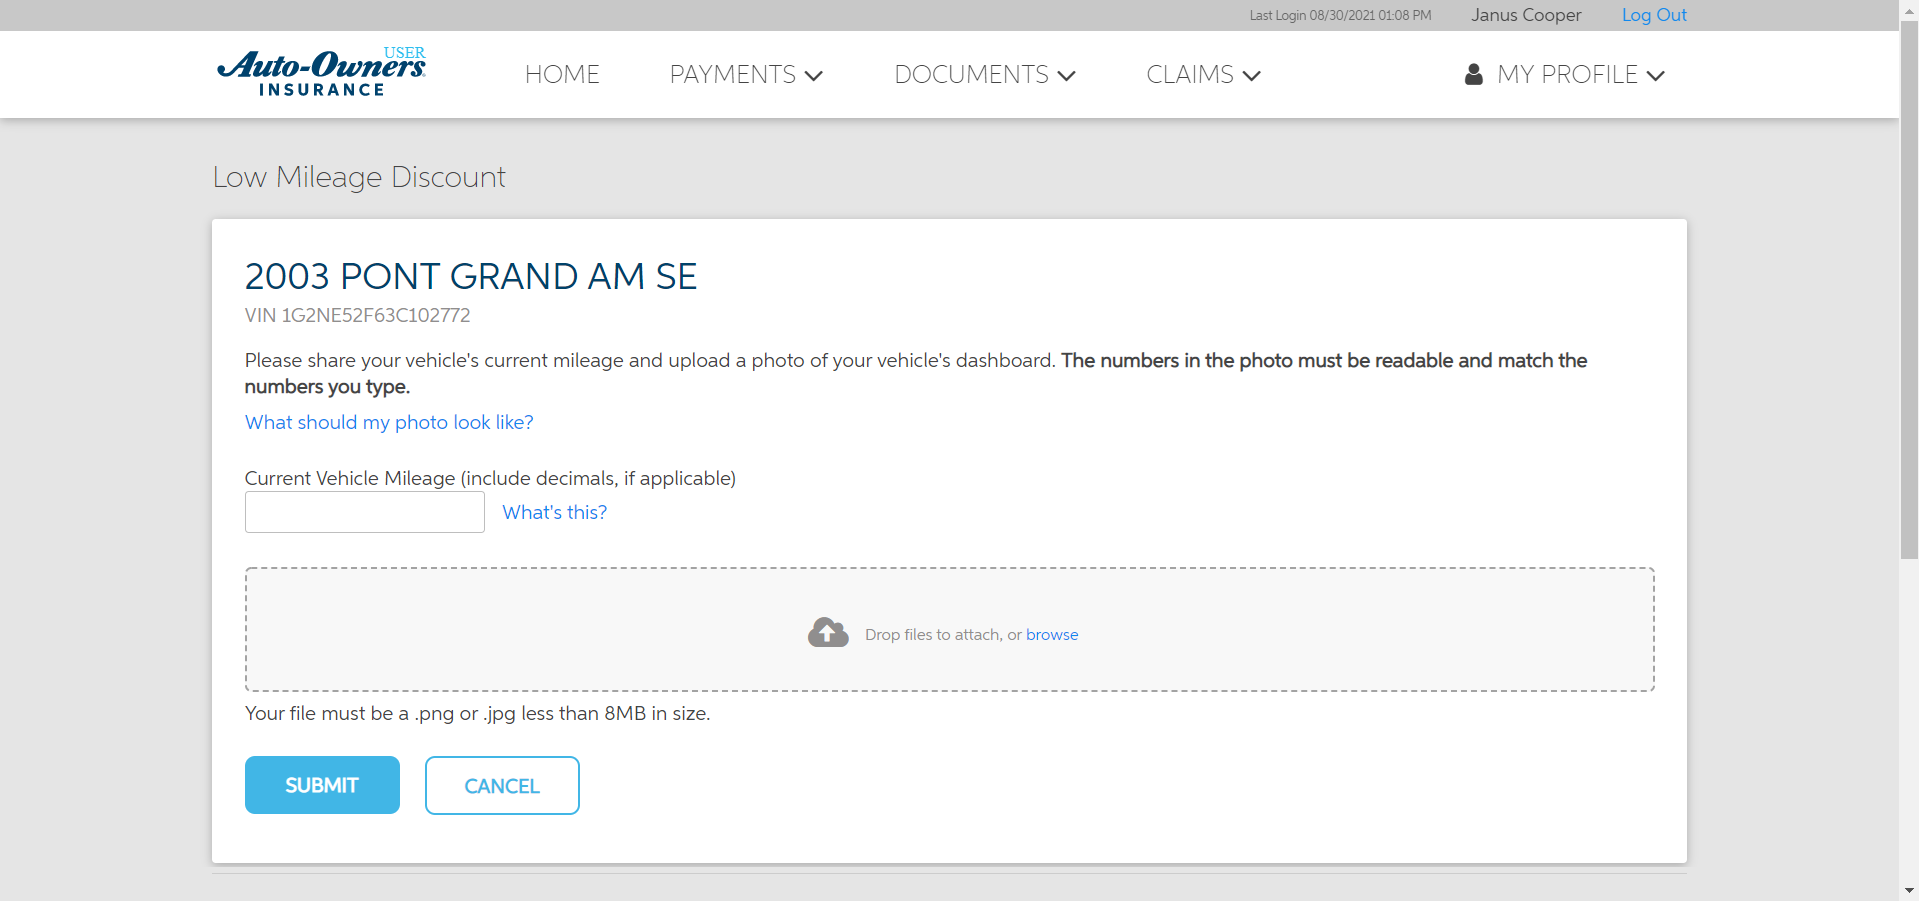Open the HOME menu item

click(562, 75)
